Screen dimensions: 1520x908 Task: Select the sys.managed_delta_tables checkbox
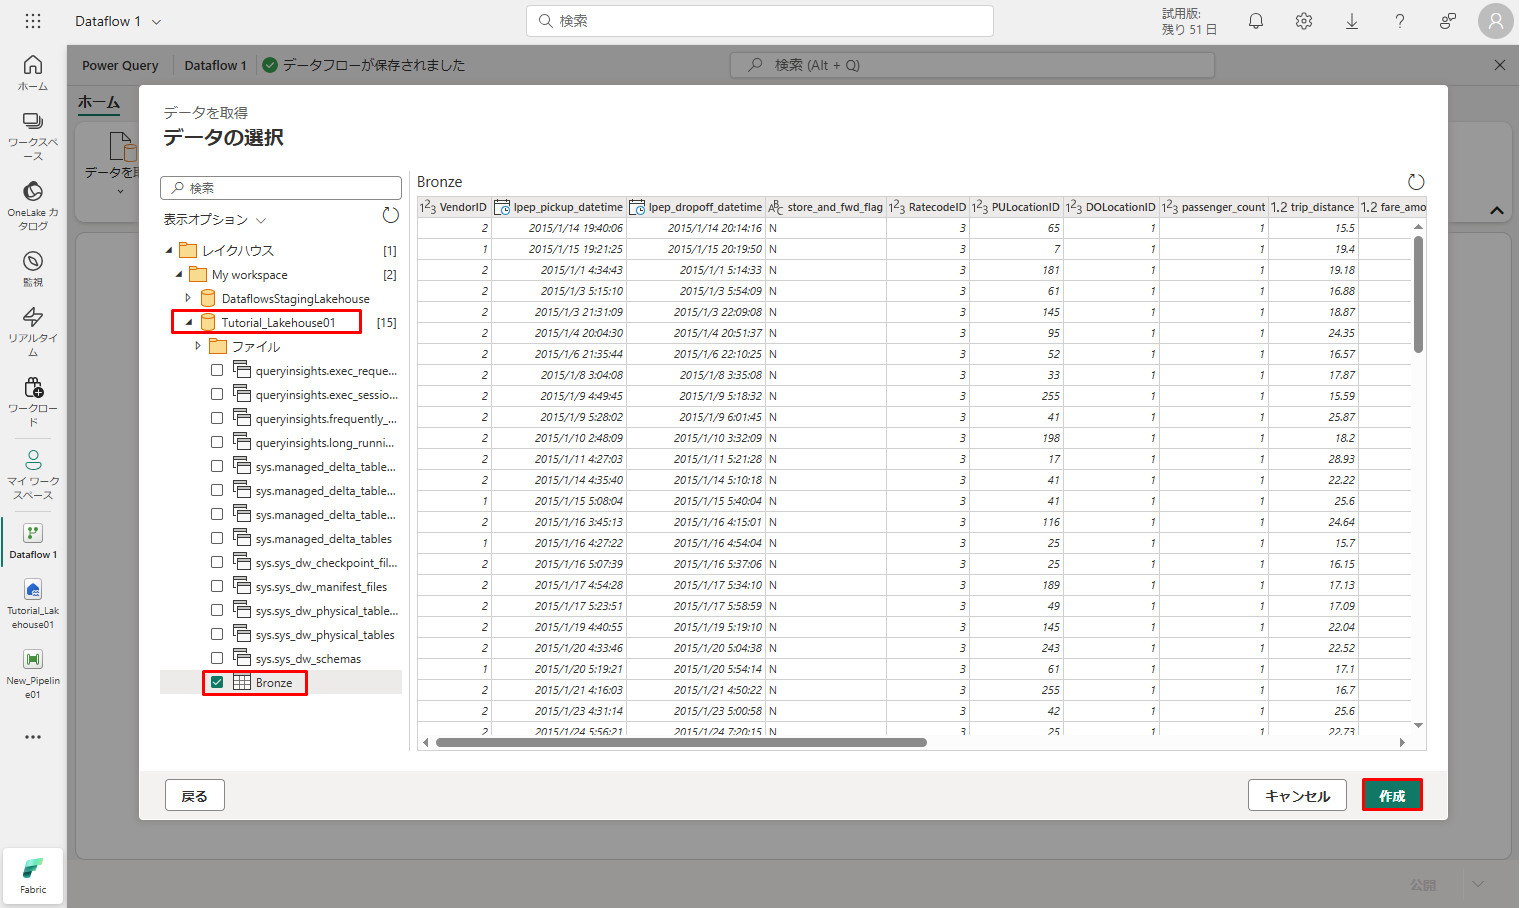[217, 538]
